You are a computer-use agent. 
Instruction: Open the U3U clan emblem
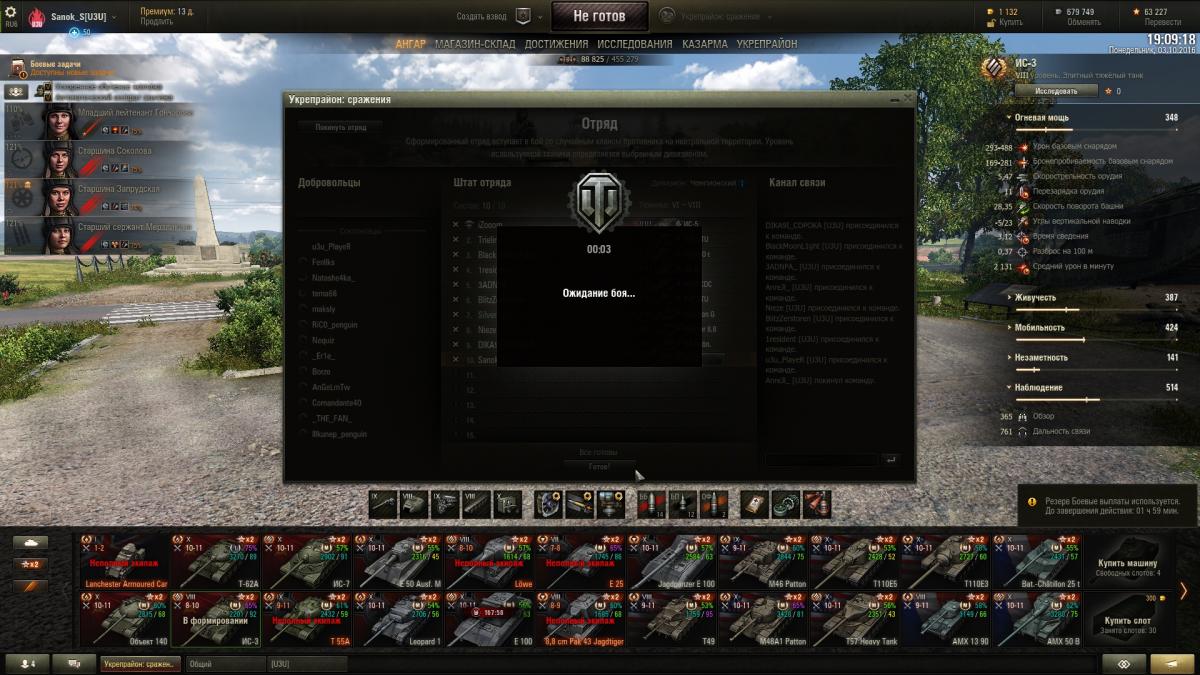36,17
